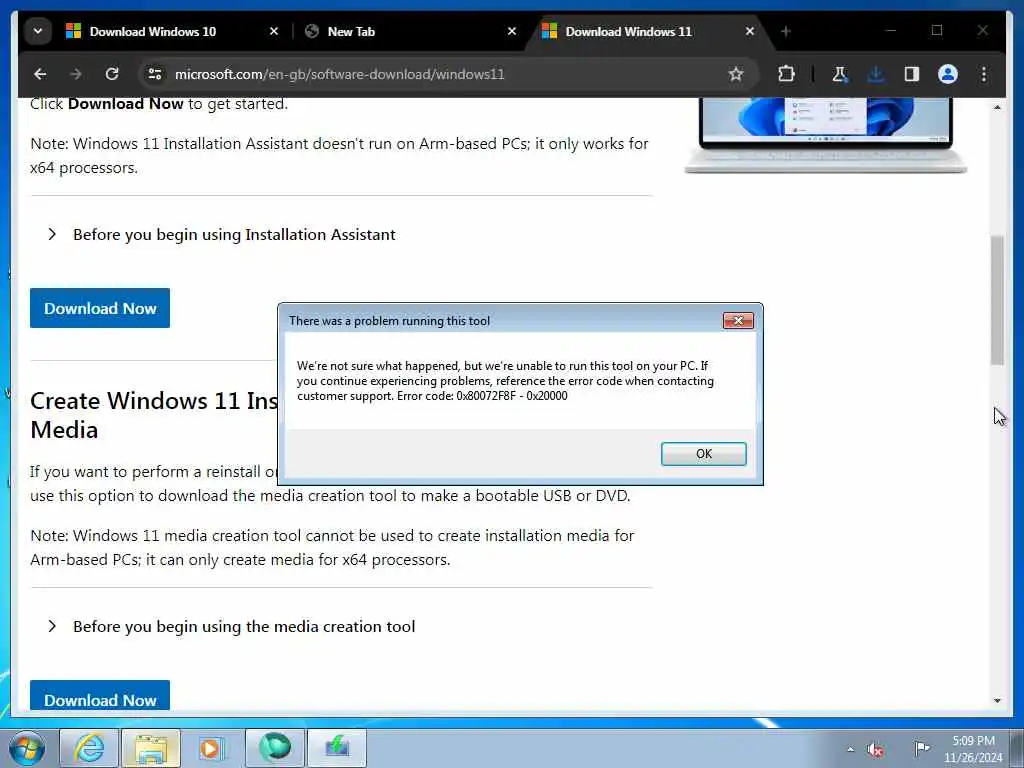The height and width of the screenshot is (768, 1024).
Task: Open Action Center flag icon
Action: (x=922, y=748)
